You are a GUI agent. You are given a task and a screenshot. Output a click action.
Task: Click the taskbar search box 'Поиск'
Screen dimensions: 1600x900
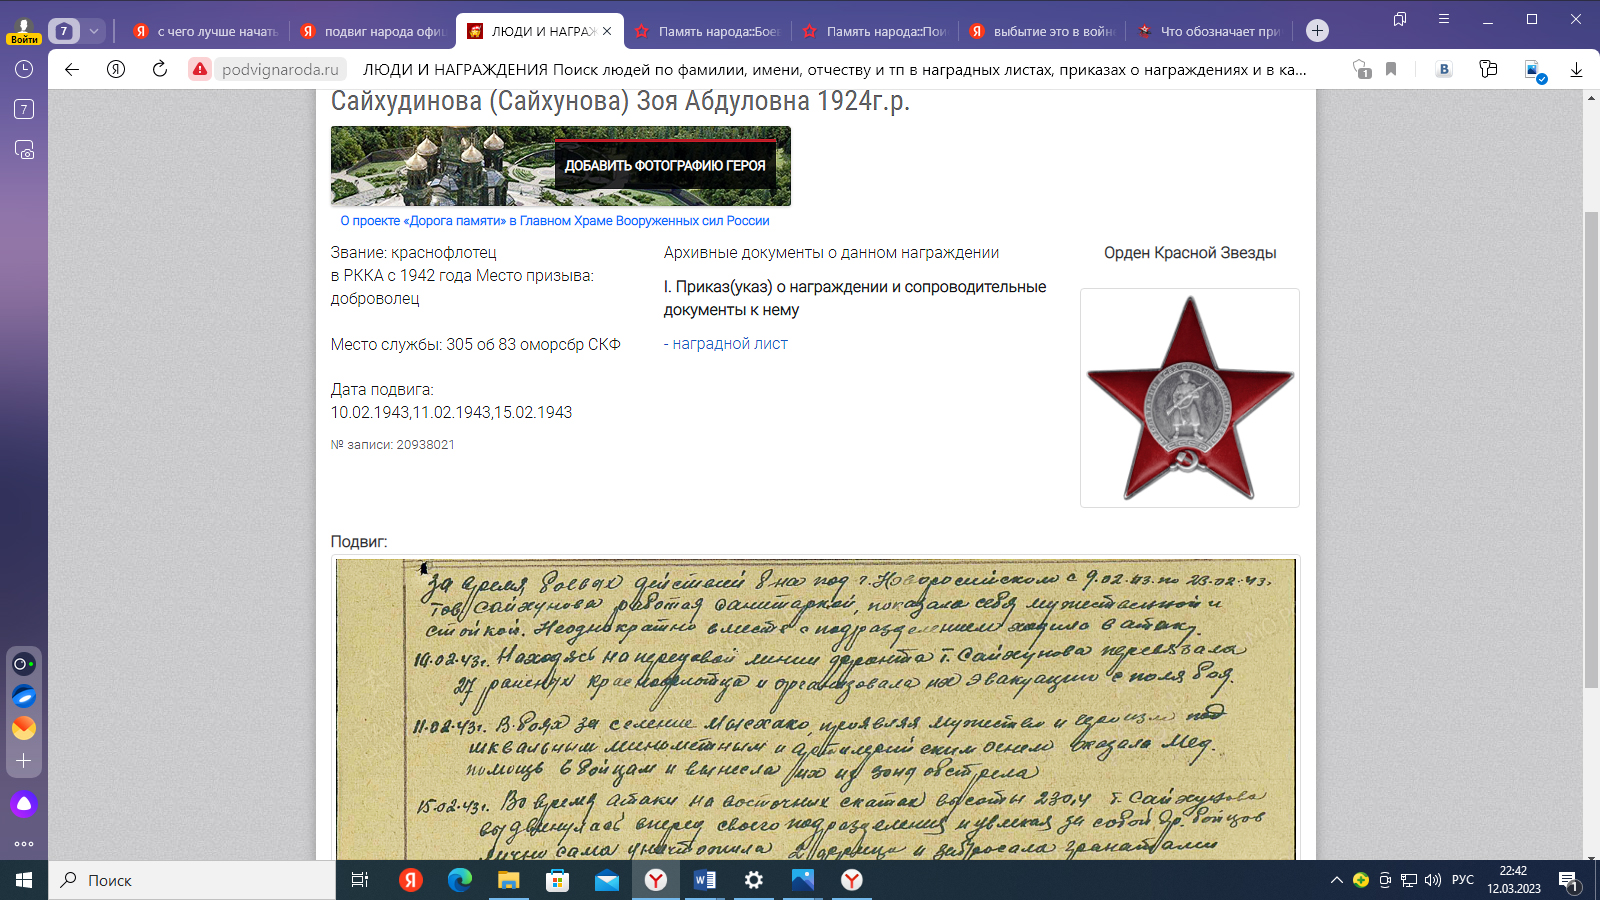pos(192,880)
